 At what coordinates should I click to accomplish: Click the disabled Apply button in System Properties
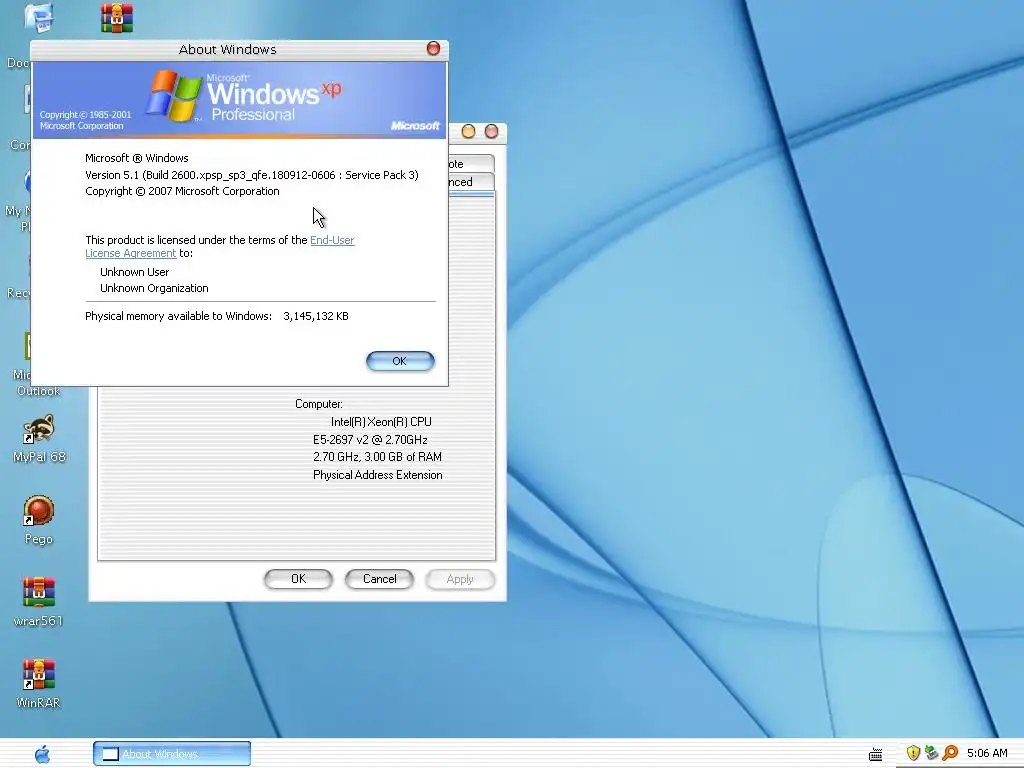pos(460,579)
